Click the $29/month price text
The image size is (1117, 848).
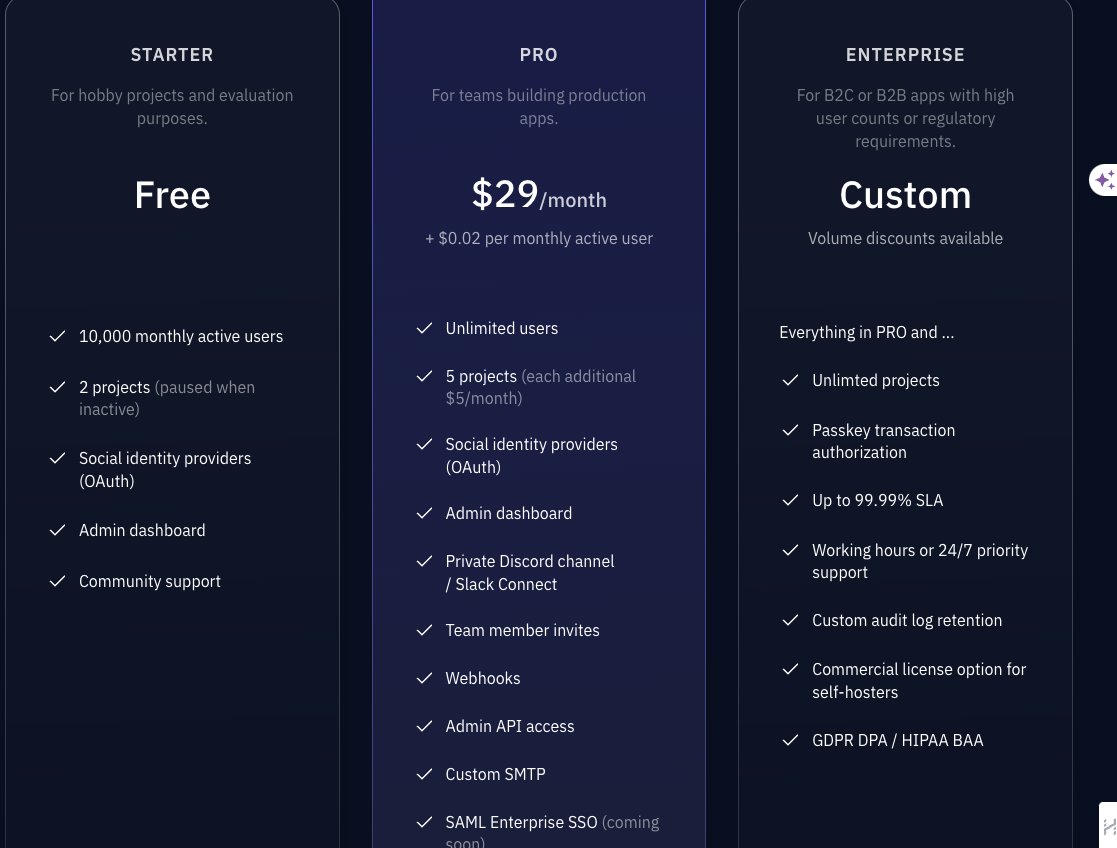tap(538, 195)
